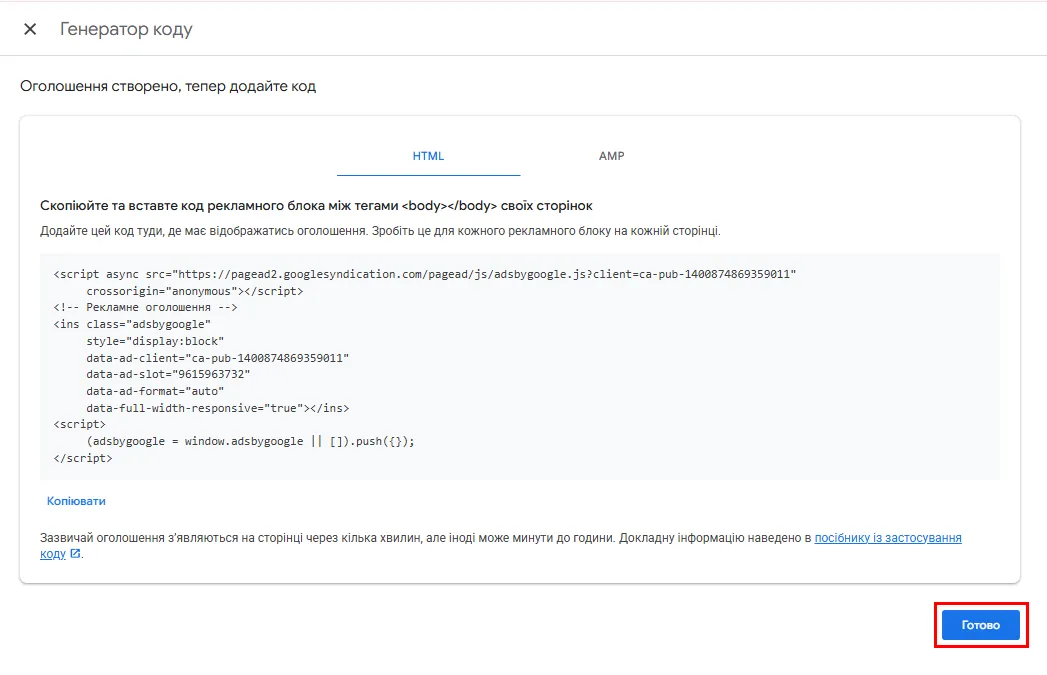Close the Генератор коду dialog
Screen dimensions: 1047x675
coord(29,28)
